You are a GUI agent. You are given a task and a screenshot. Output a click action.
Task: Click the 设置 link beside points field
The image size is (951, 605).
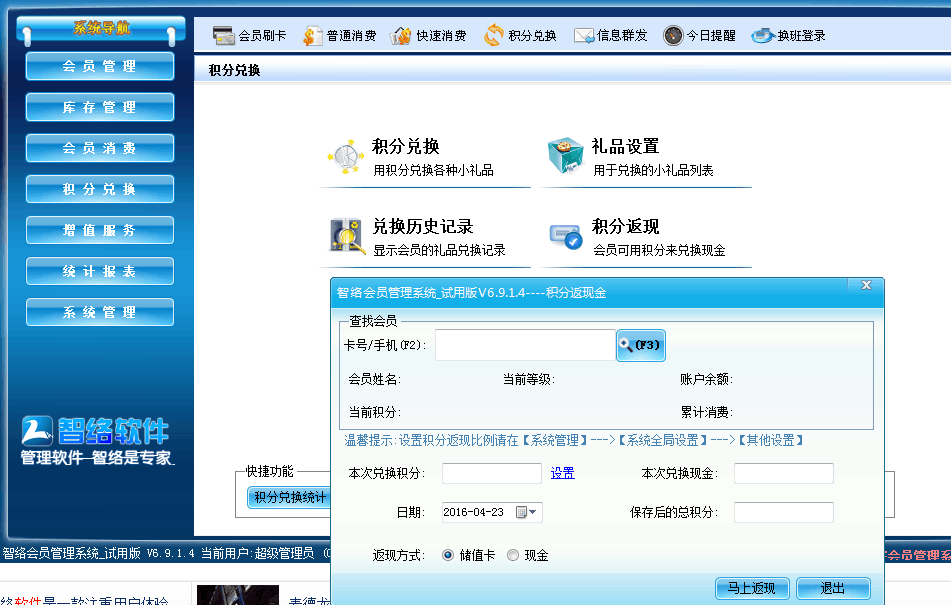(x=562, y=473)
